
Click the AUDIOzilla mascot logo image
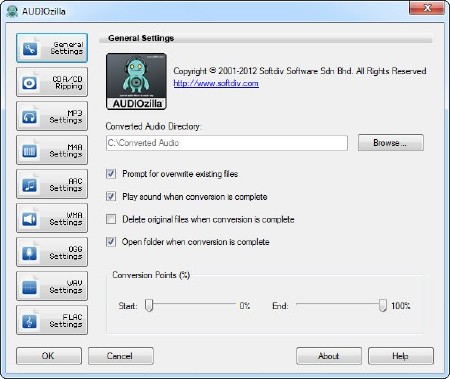coord(136,82)
